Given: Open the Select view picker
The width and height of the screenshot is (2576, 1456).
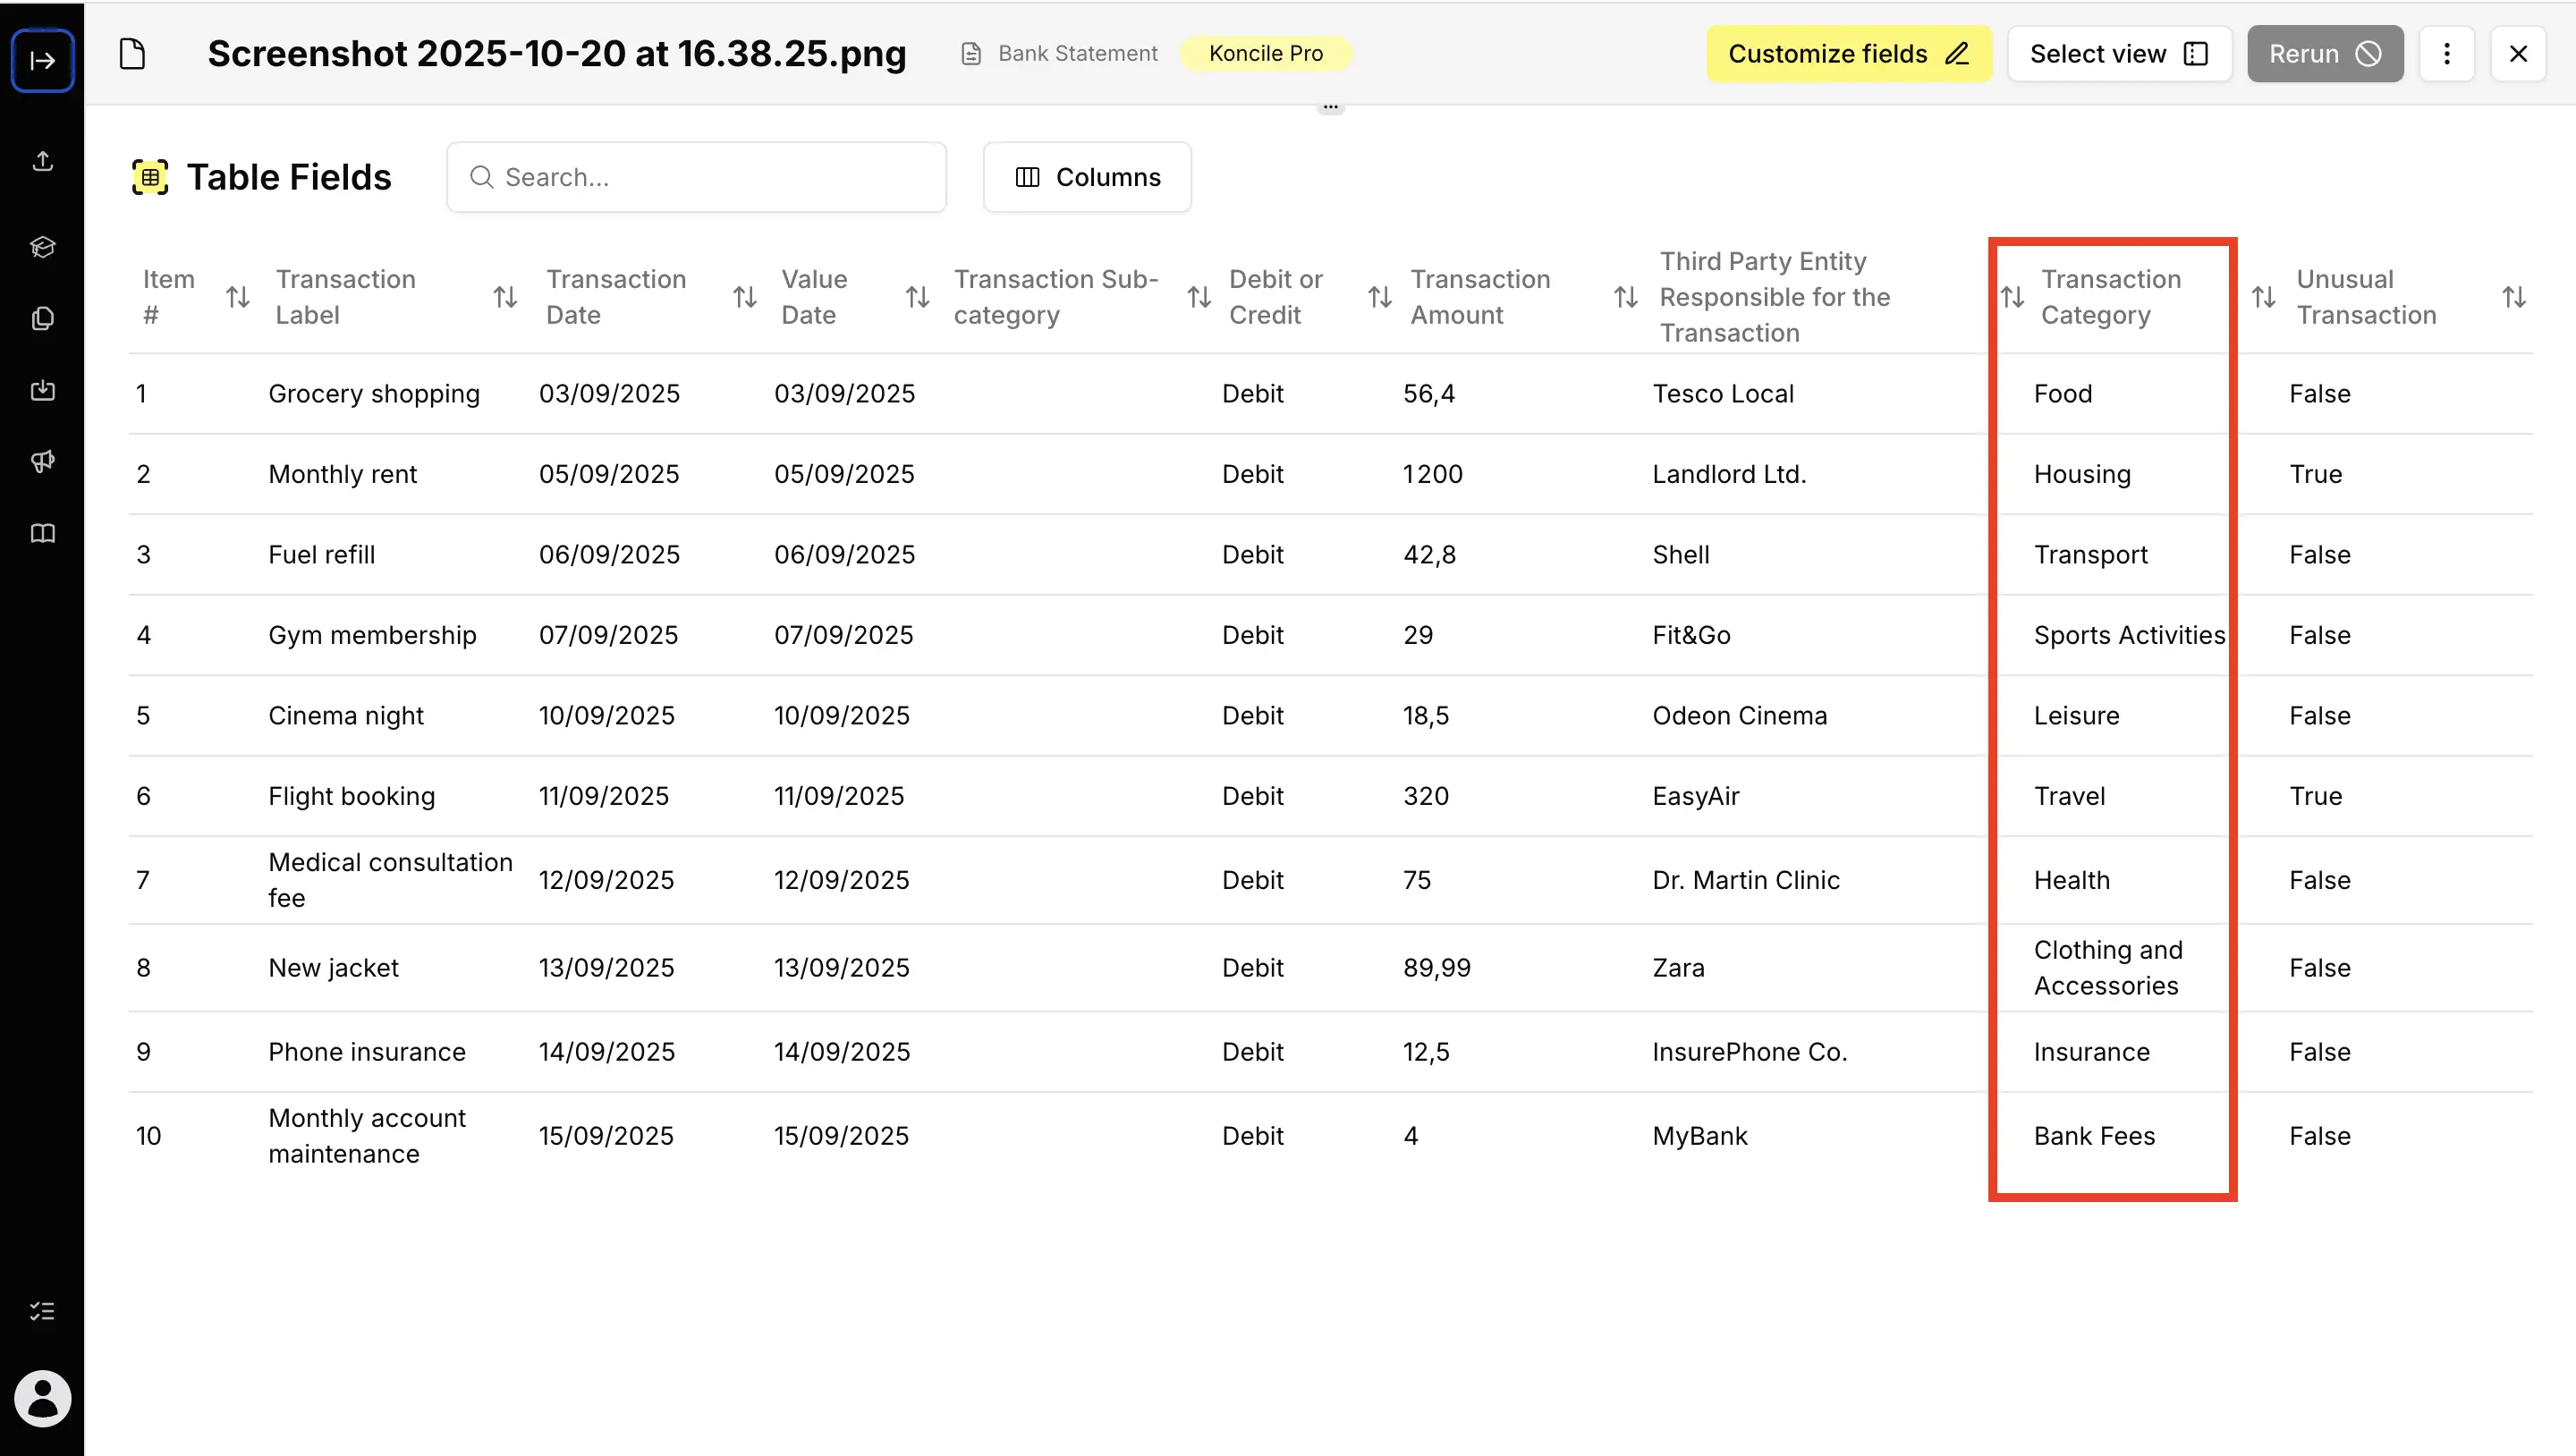Looking at the screenshot, I should (2119, 53).
